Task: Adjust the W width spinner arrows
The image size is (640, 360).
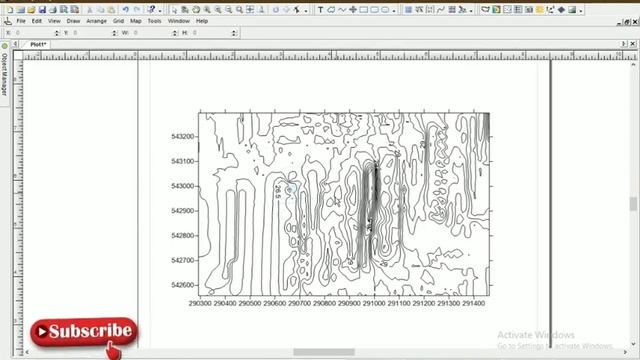Action: pos(175,33)
